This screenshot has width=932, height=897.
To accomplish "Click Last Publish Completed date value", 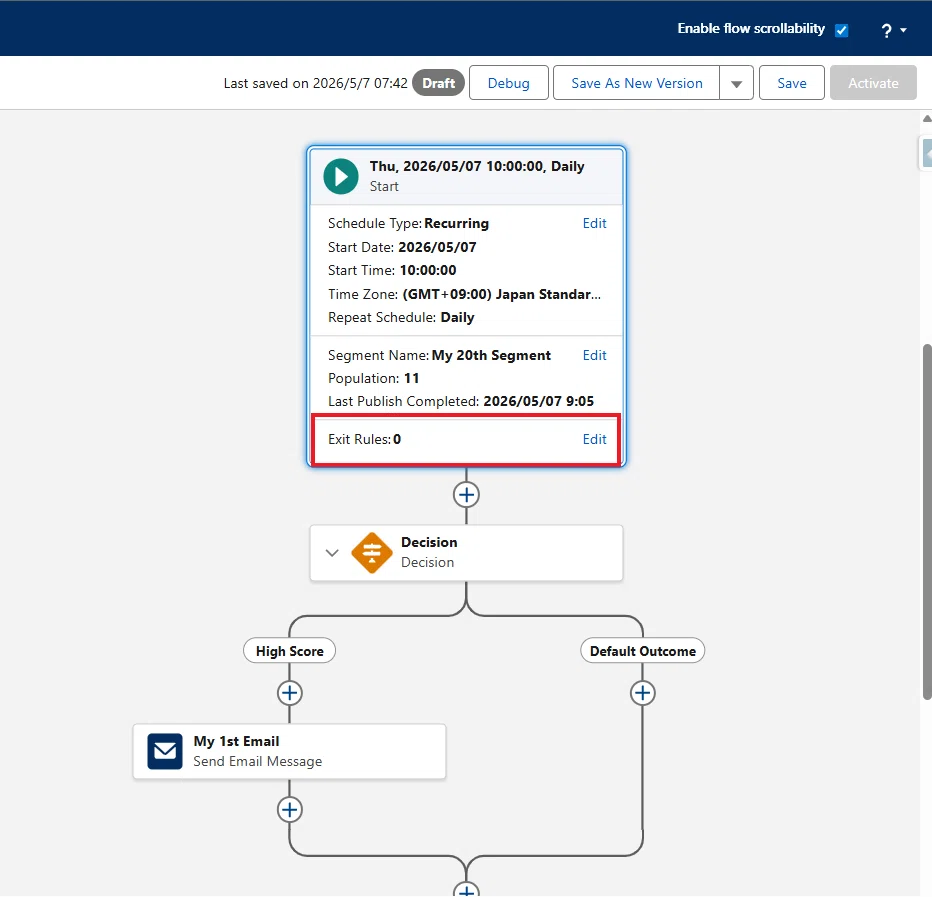I will point(539,401).
